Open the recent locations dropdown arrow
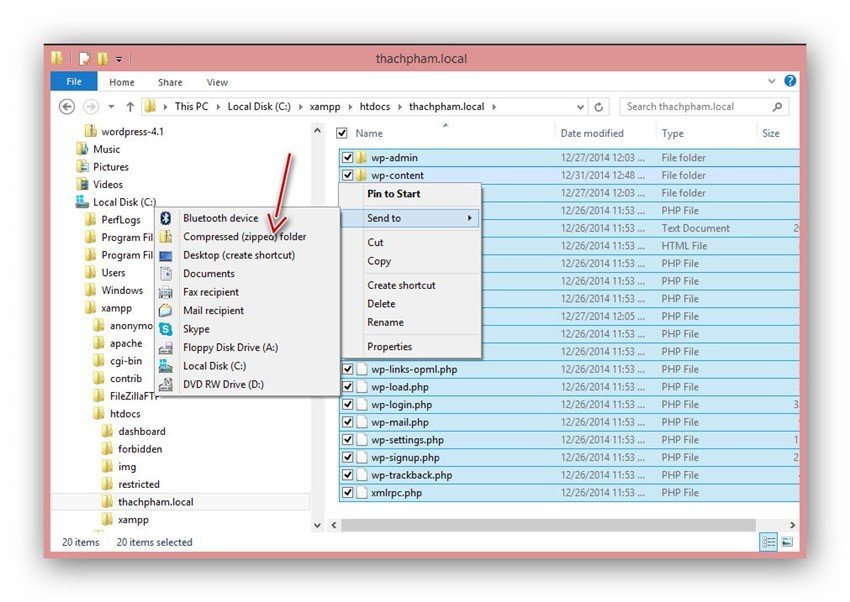The width and height of the screenshot is (850, 602). click(111, 106)
